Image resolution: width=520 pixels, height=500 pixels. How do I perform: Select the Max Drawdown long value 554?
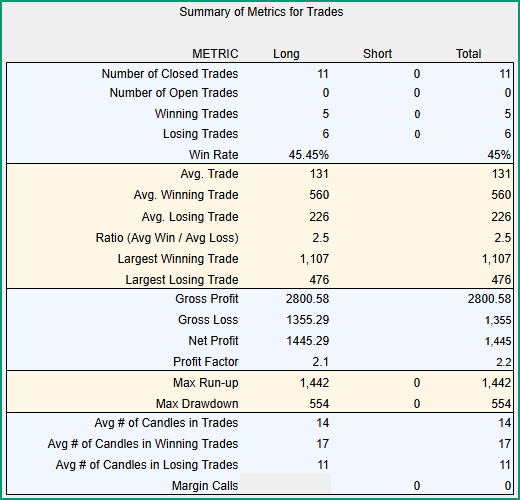pyautogui.click(x=319, y=404)
